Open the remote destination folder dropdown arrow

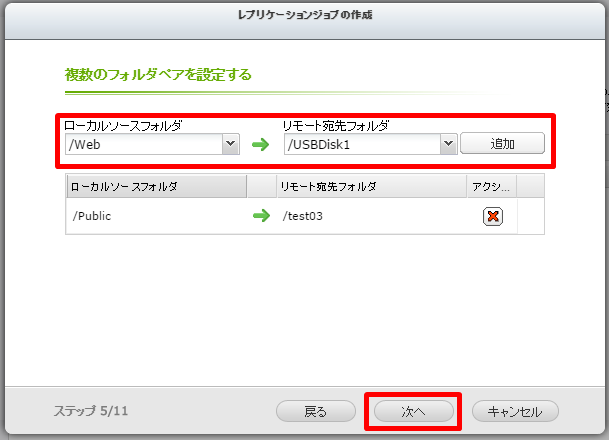(x=449, y=144)
